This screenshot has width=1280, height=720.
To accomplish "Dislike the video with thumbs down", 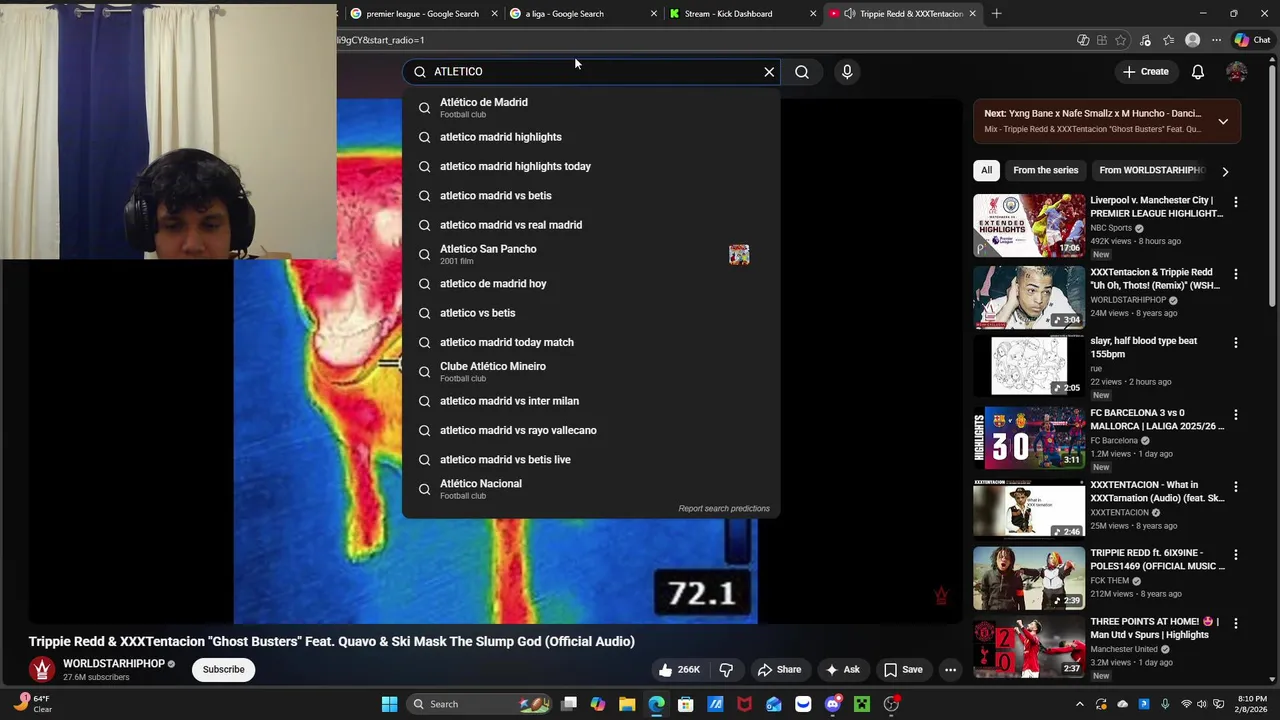I will click(727, 670).
